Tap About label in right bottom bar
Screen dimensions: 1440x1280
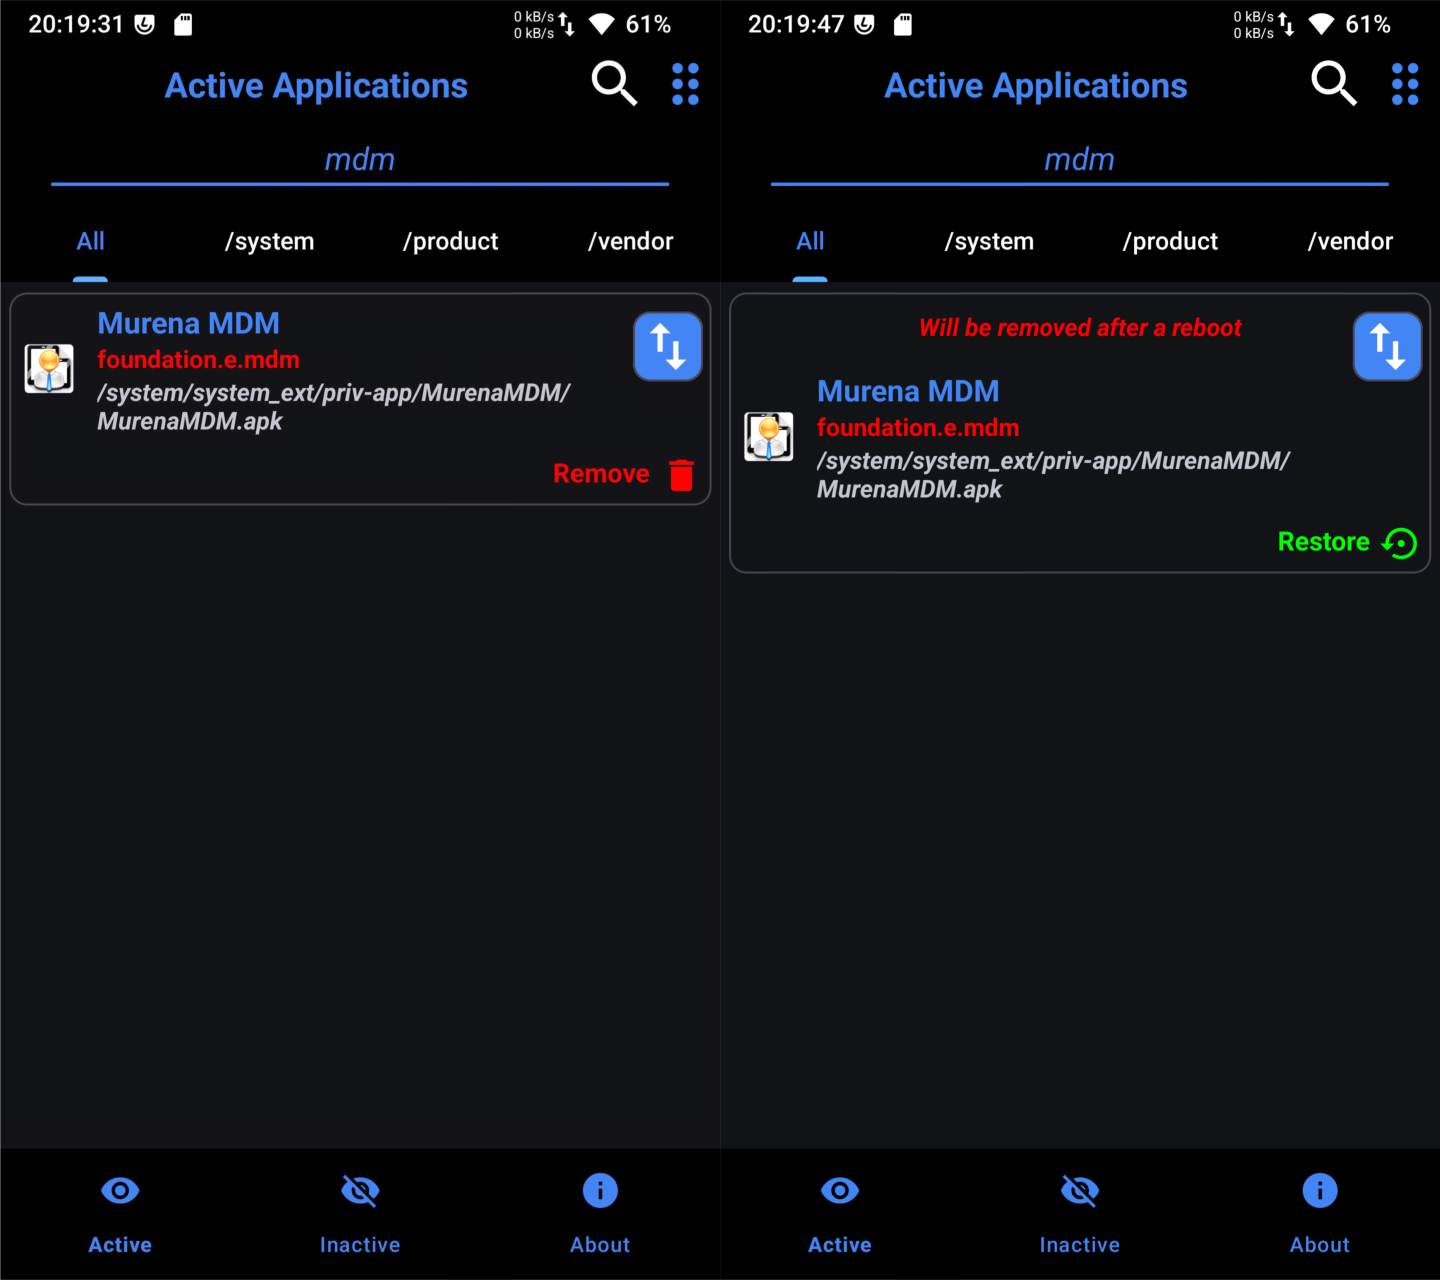[1320, 1245]
